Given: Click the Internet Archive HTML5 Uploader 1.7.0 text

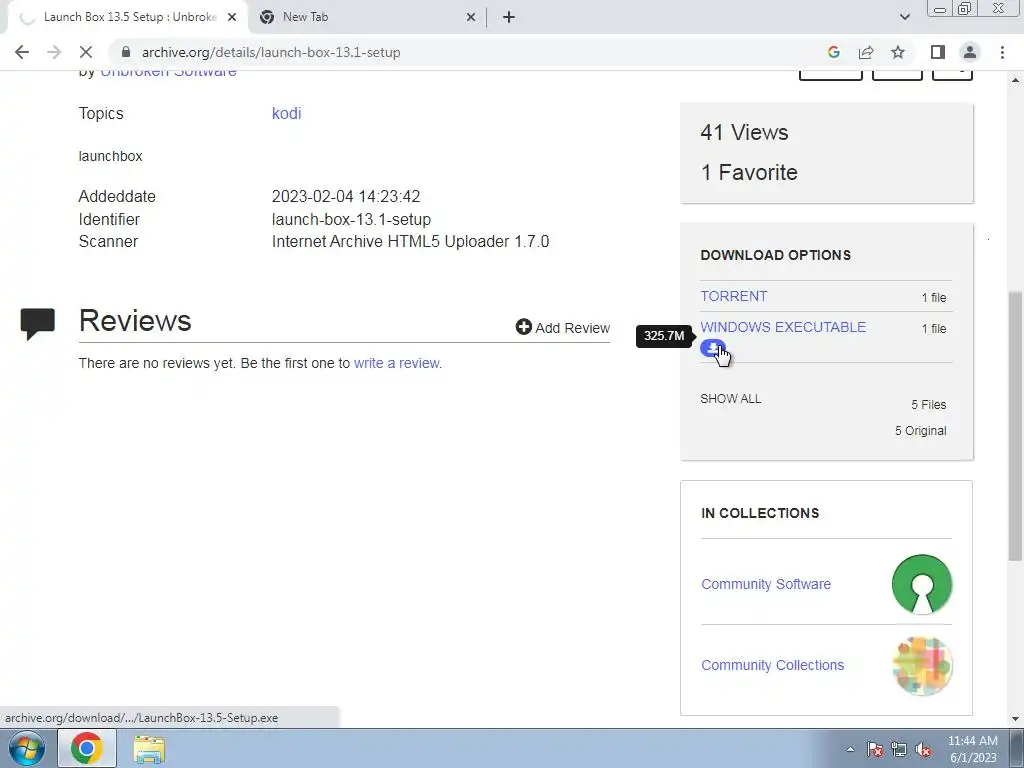Looking at the screenshot, I should [410, 242].
